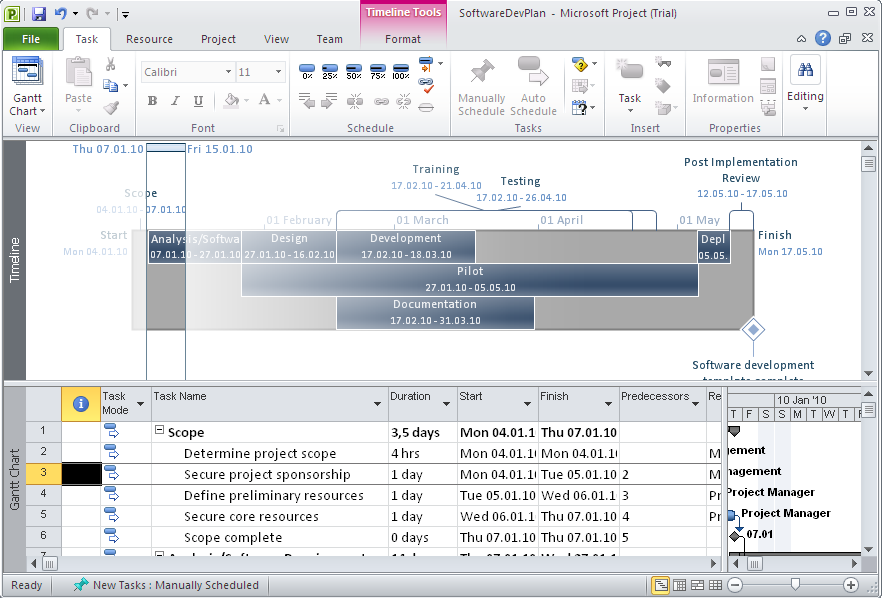Mark task 50% complete
The image size is (882, 598).
(x=354, y=71)
